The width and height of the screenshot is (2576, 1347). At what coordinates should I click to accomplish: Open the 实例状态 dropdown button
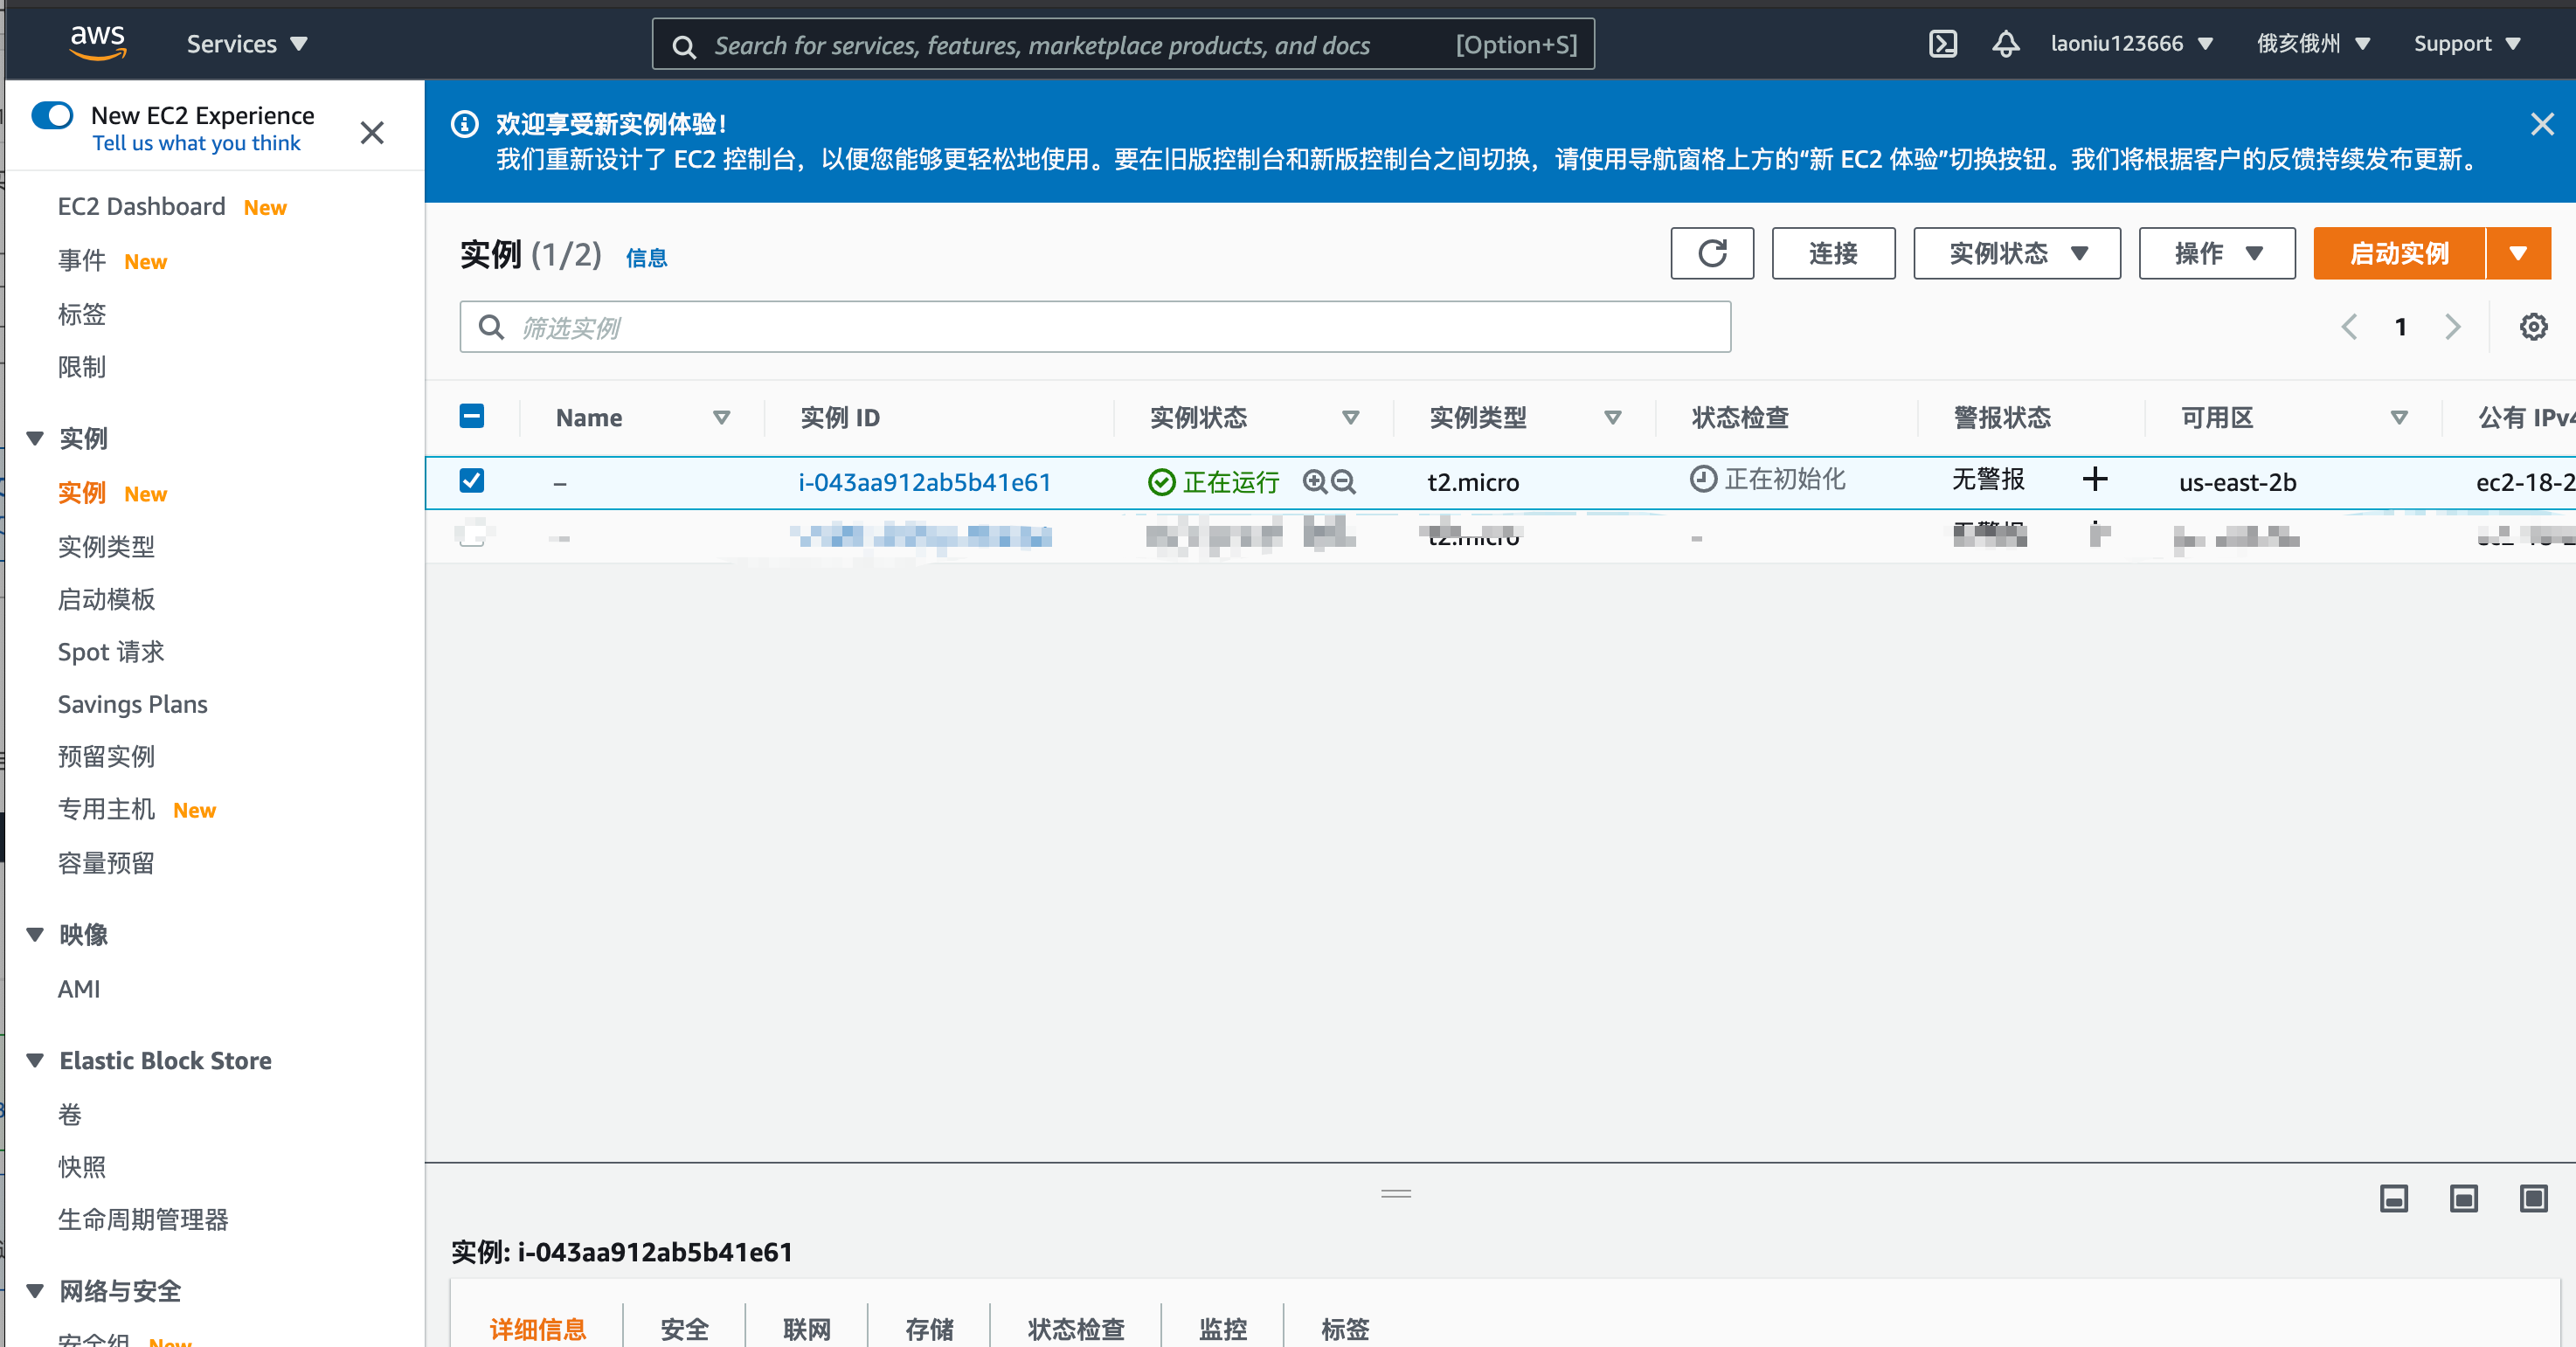point(2016,253)
